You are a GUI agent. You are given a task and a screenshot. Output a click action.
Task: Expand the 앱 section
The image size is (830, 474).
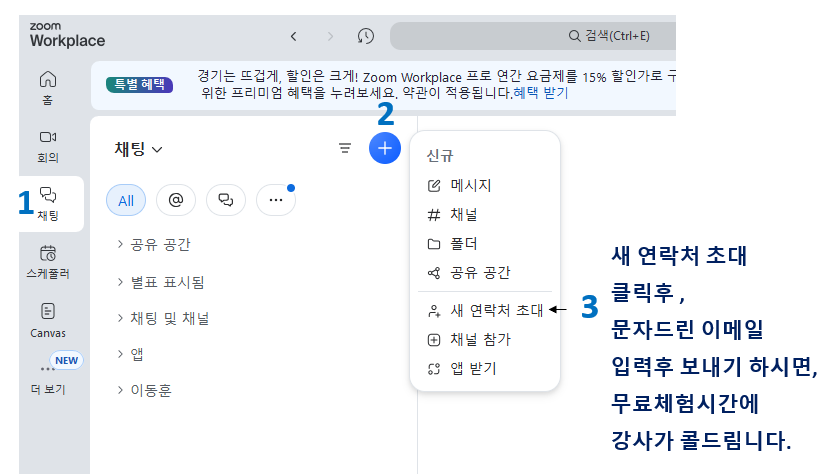click(130, 354)
